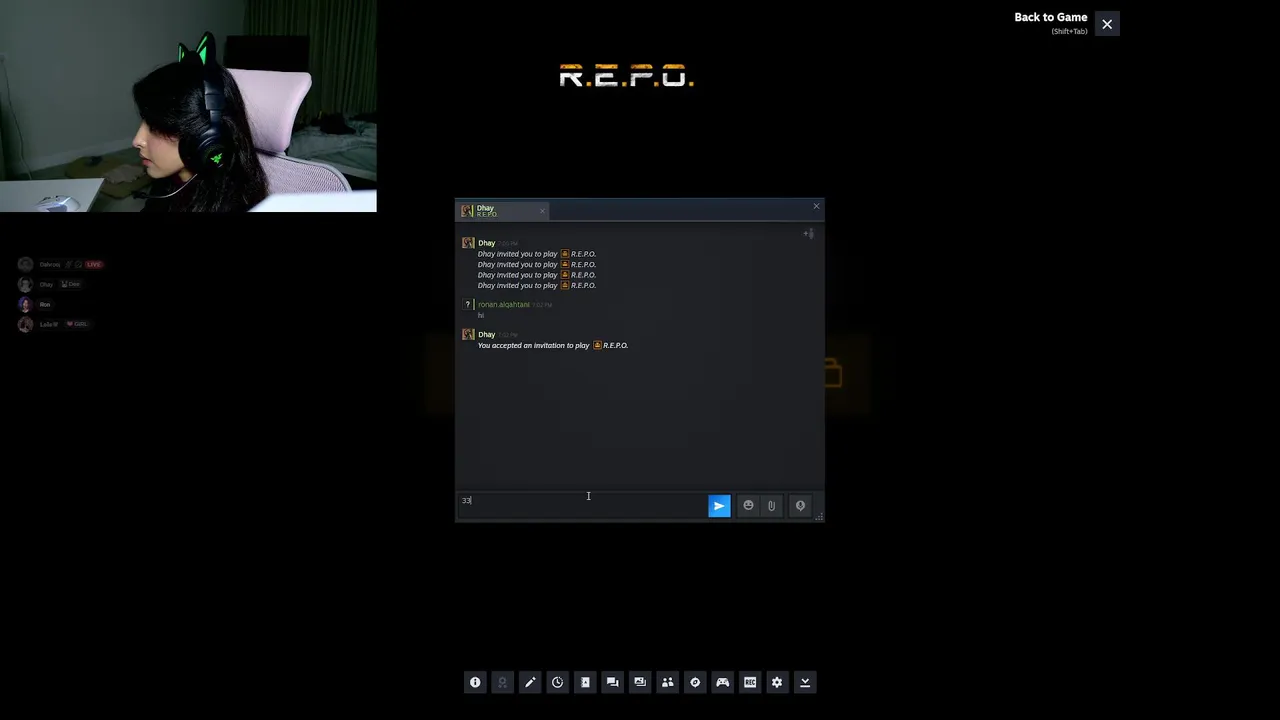This screenshot has width=1280, height=720.
Task: Click the first 'Dhay invited you to play' line
Action: [x=537, y=254]
